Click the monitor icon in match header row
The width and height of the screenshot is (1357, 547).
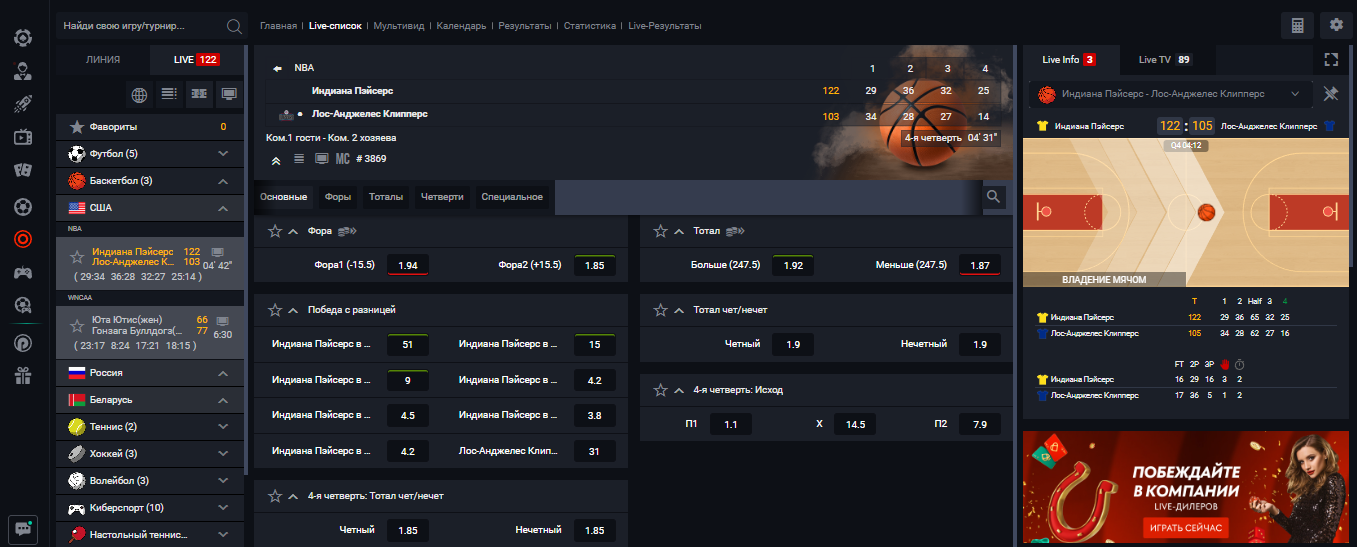(x=321, y=159)
